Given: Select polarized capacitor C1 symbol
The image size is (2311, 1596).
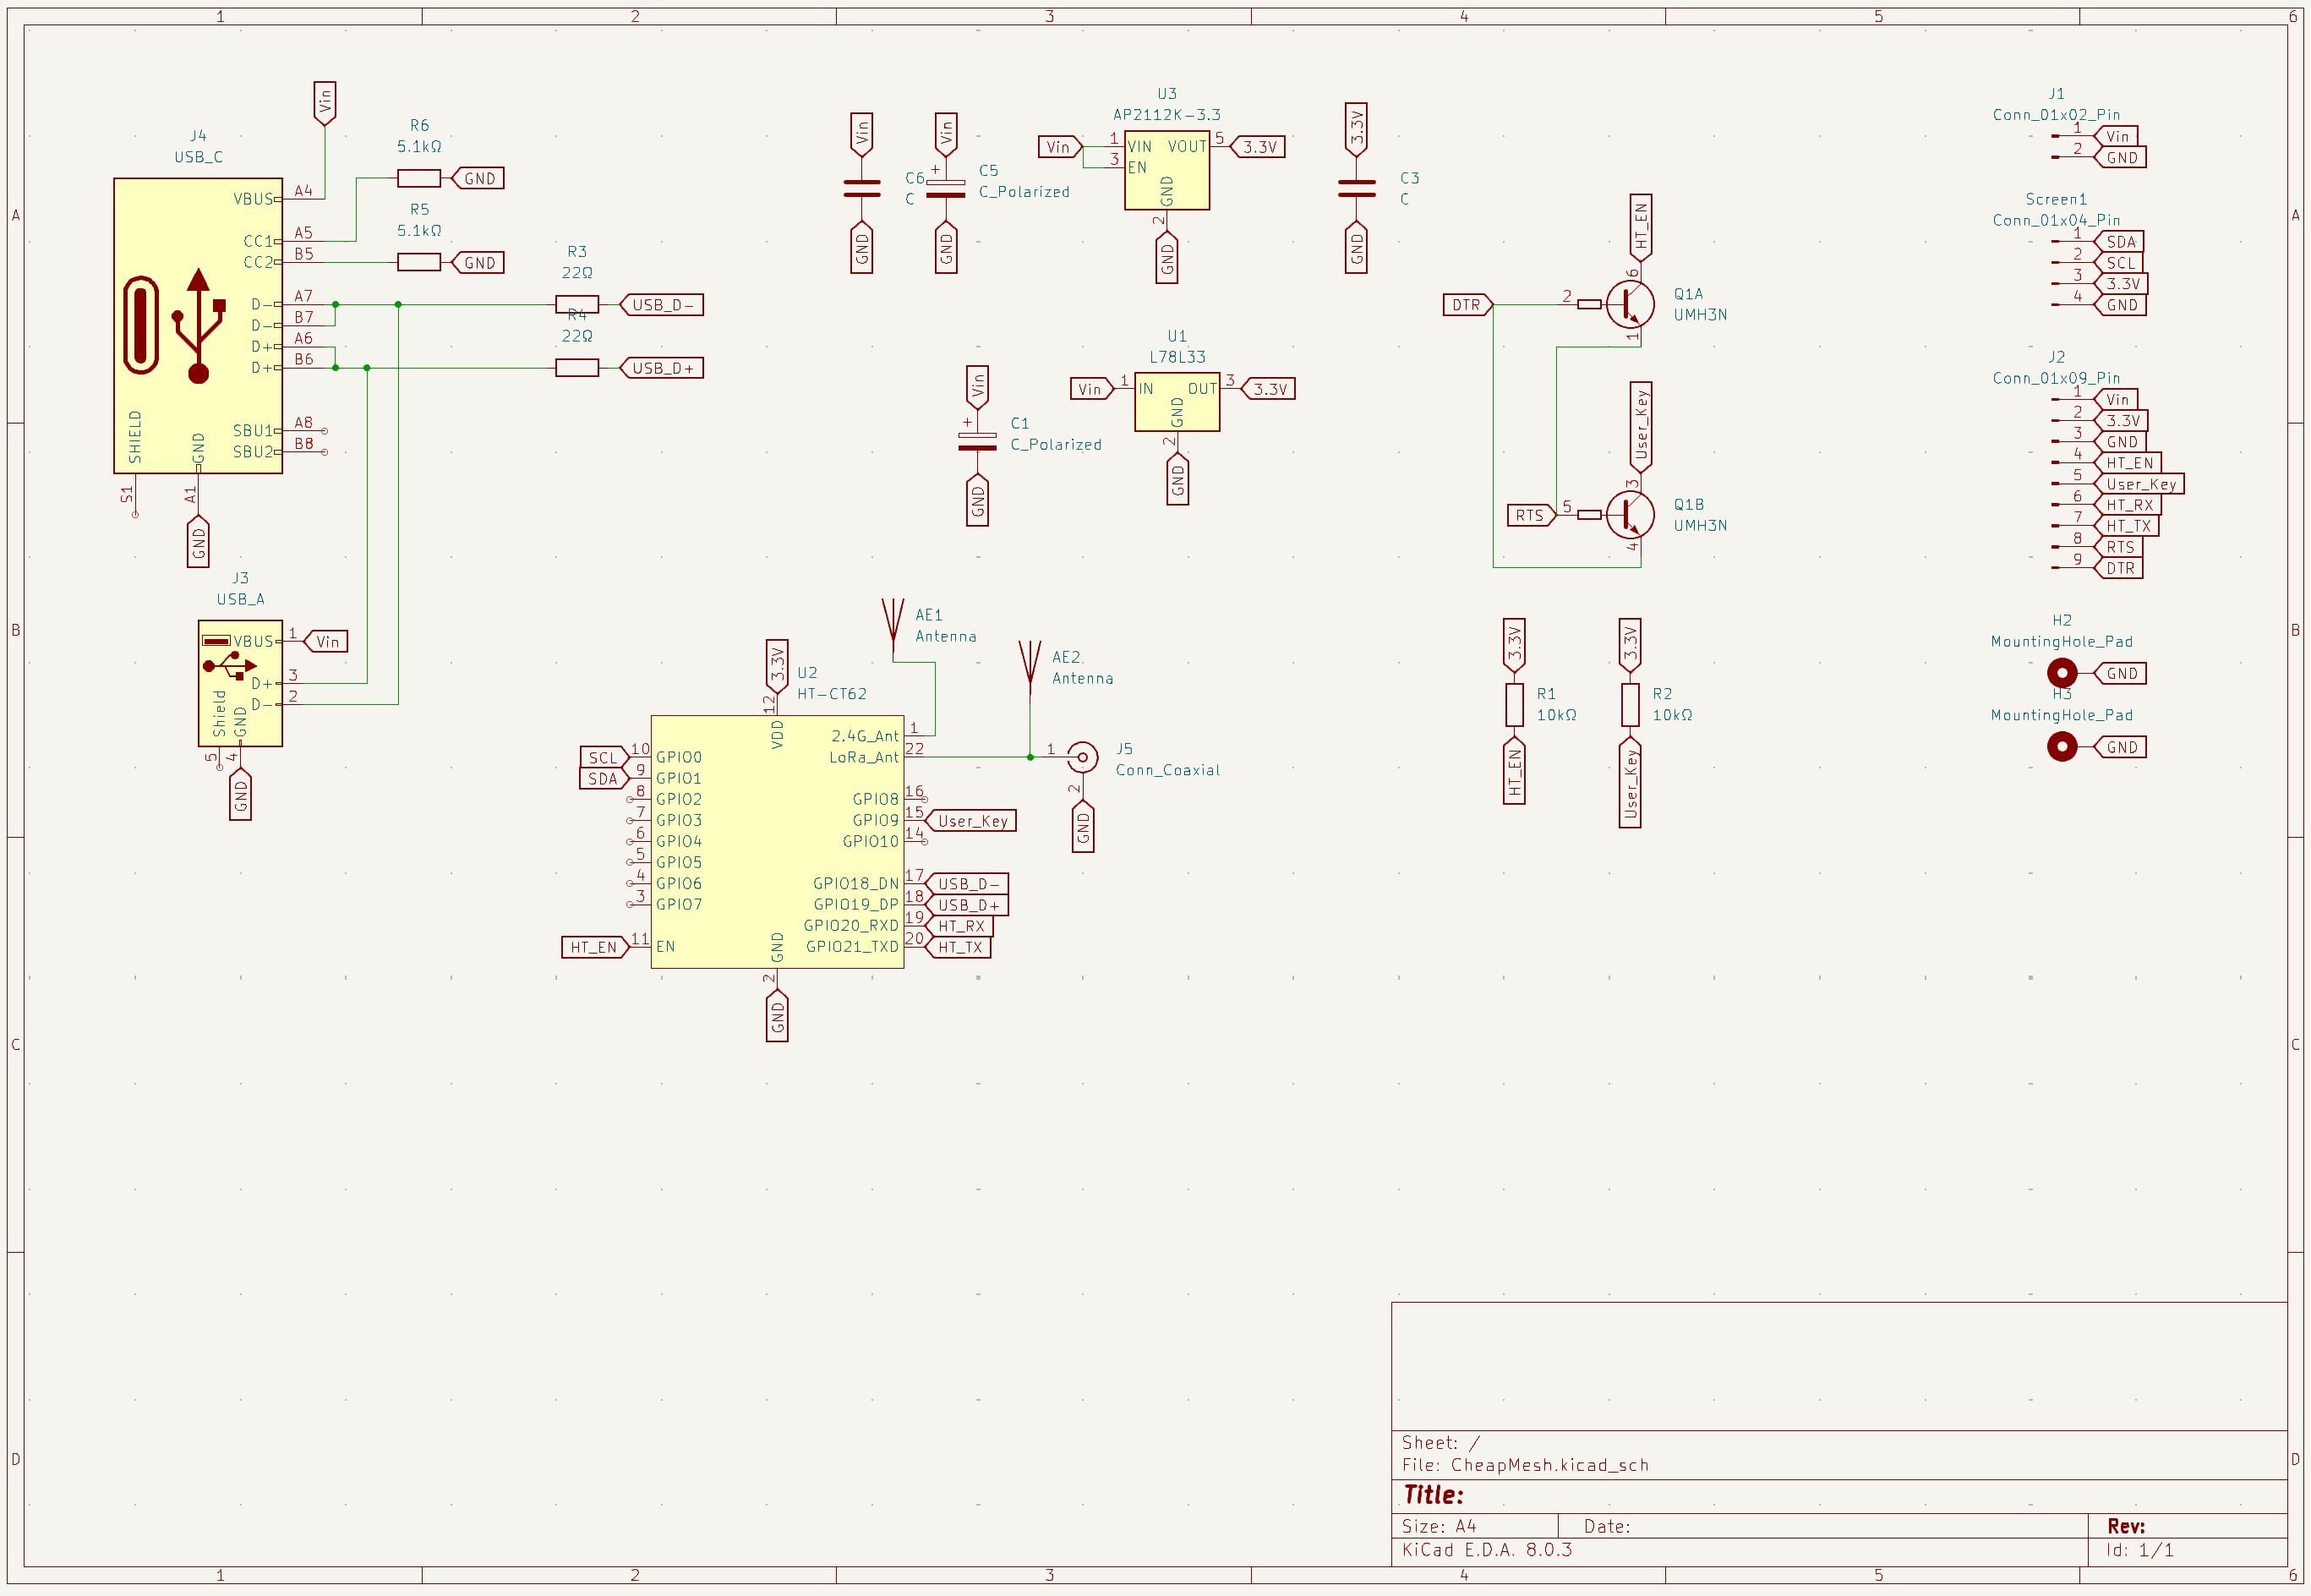Looking at the screenshot, I should tap(978, 441).
